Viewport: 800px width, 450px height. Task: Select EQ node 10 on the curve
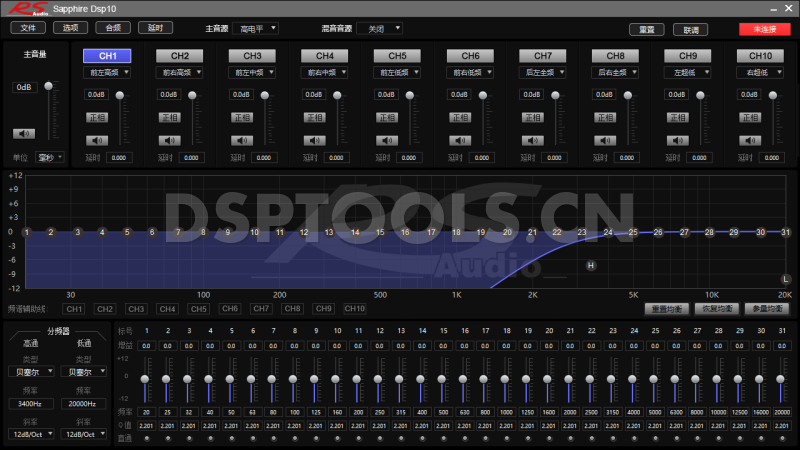pos(254,232)
